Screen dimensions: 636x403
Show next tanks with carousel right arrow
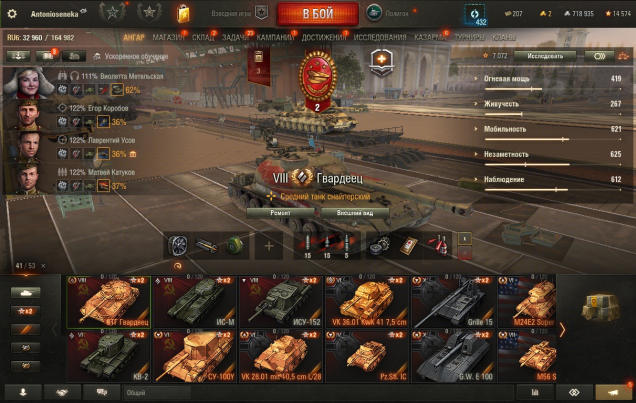(562, 330)
